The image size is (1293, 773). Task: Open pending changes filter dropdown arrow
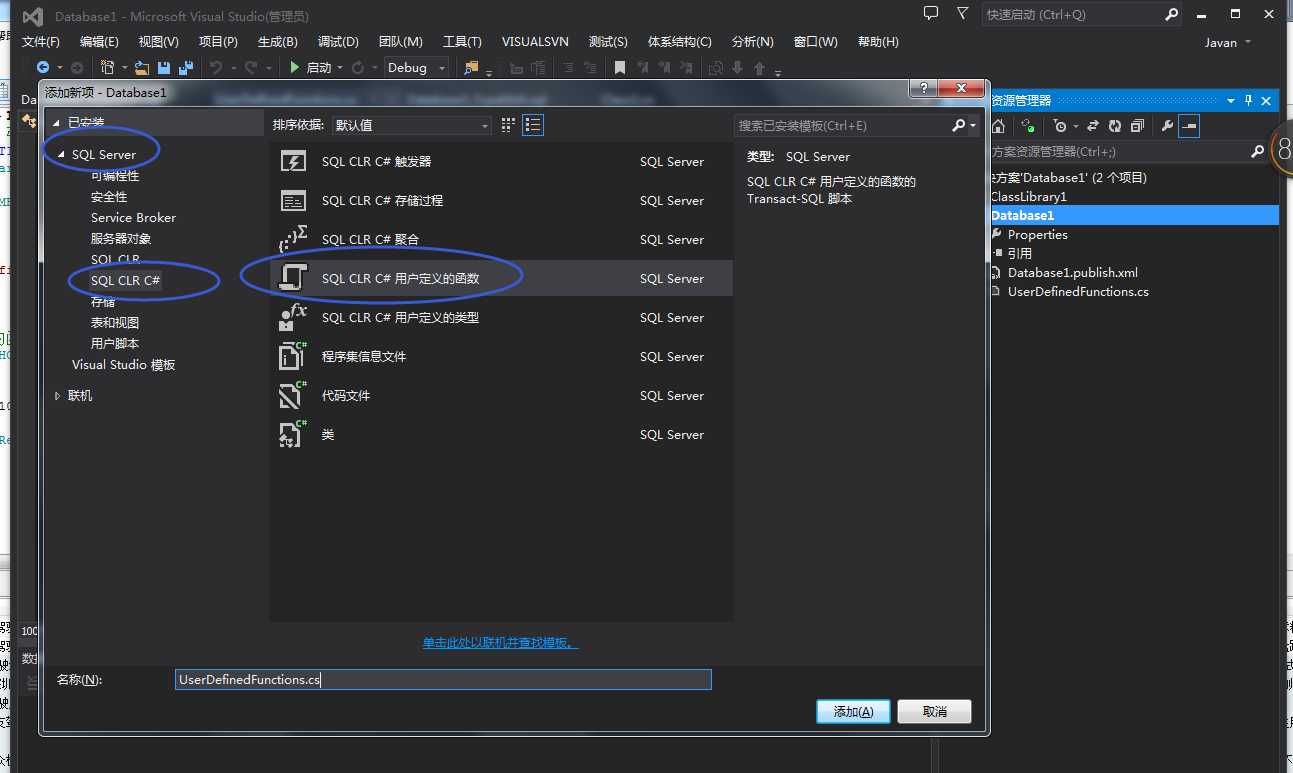(1074, 127)
